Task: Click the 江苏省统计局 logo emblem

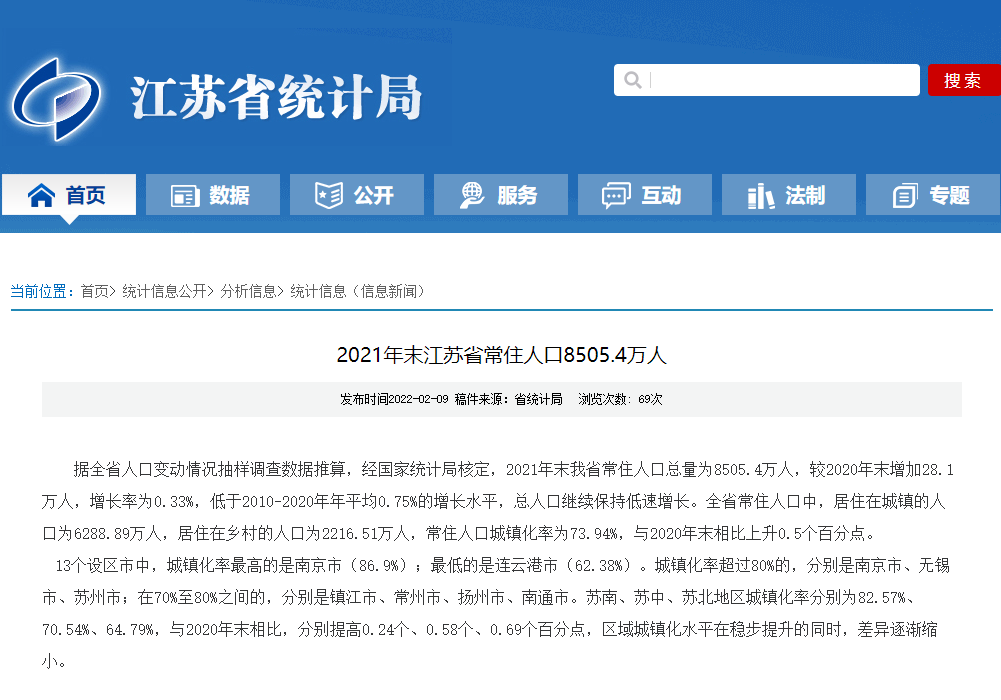Action: click(x=60, y=100)
